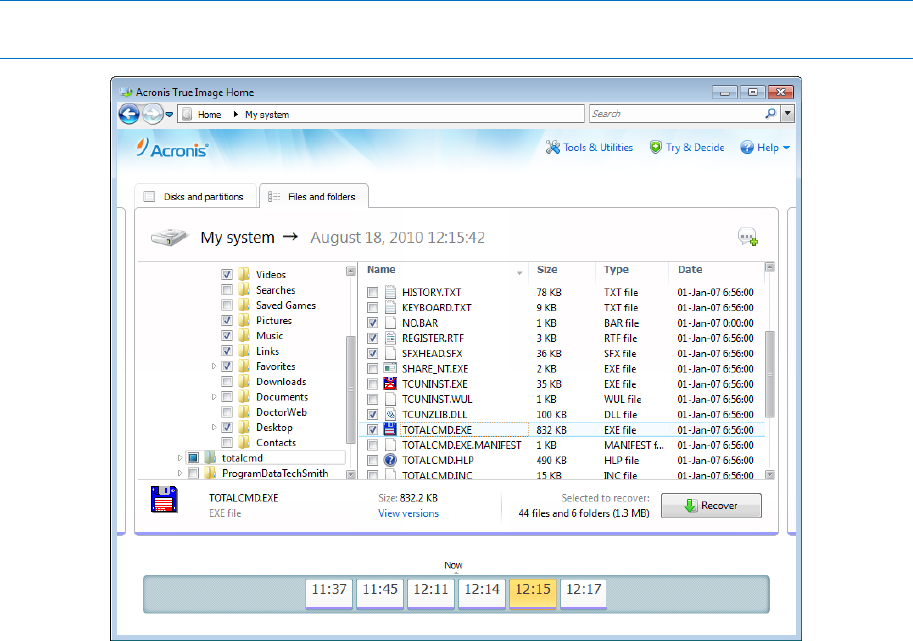Click the TCUNINST.WUL file icon
The height and width of the screenshot is (641, 913).
(x=390, y=399)
